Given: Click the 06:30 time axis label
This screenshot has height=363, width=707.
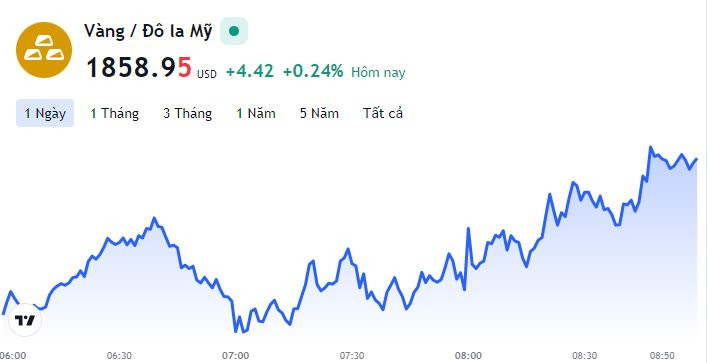Looking at the screenshot, I should tap(119, 355).
